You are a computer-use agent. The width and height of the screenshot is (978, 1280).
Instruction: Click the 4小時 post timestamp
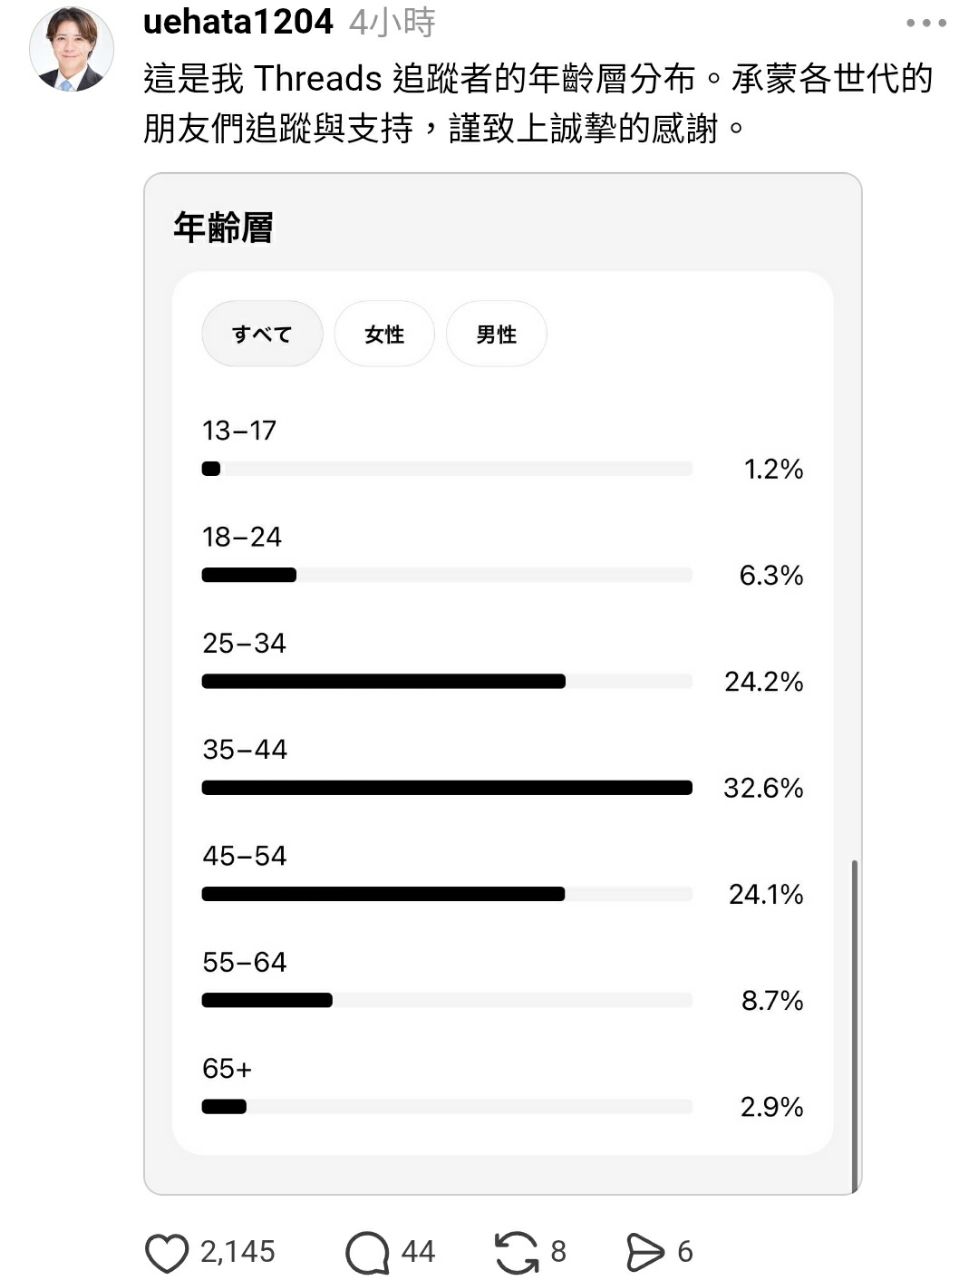coord(392,22)
